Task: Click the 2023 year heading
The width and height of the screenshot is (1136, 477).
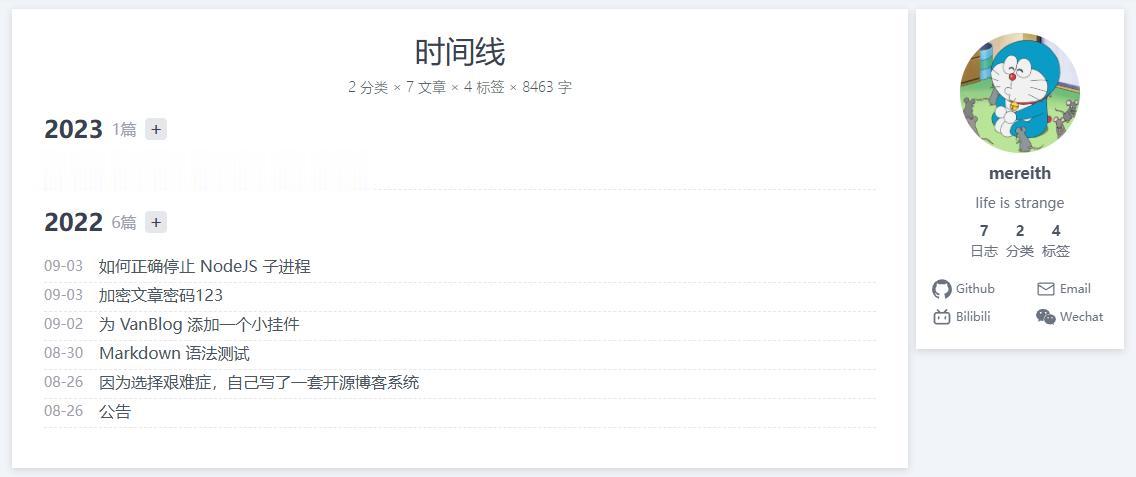Action: (x=73, y=130)
